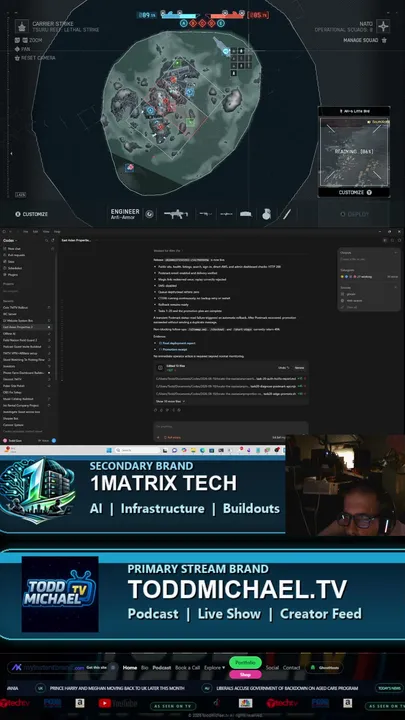The width and height of the screenshot is (405, 720).
Task: Click the Reset Camera control in the game
Action: pyautogui.click(x=35, y=58)
